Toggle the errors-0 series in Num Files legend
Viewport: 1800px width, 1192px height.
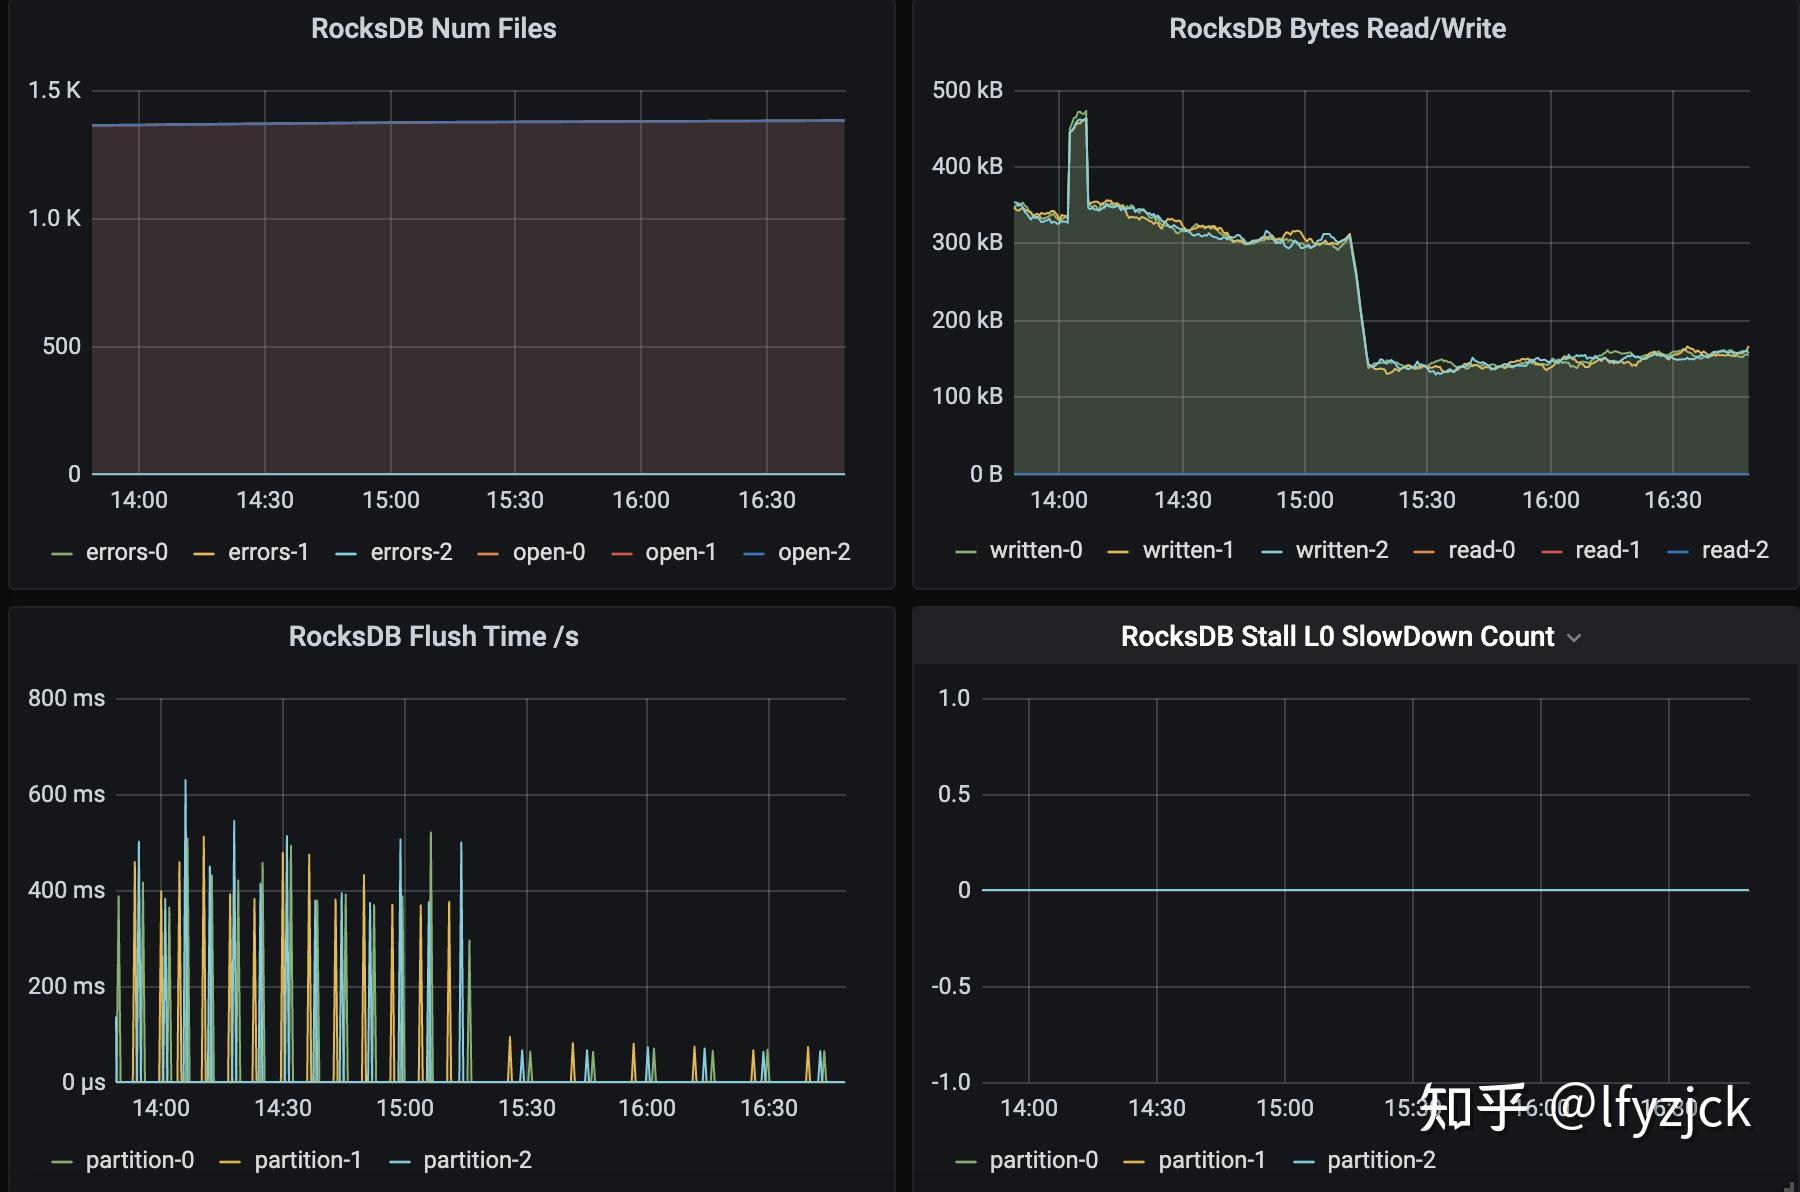pos(127,552)
